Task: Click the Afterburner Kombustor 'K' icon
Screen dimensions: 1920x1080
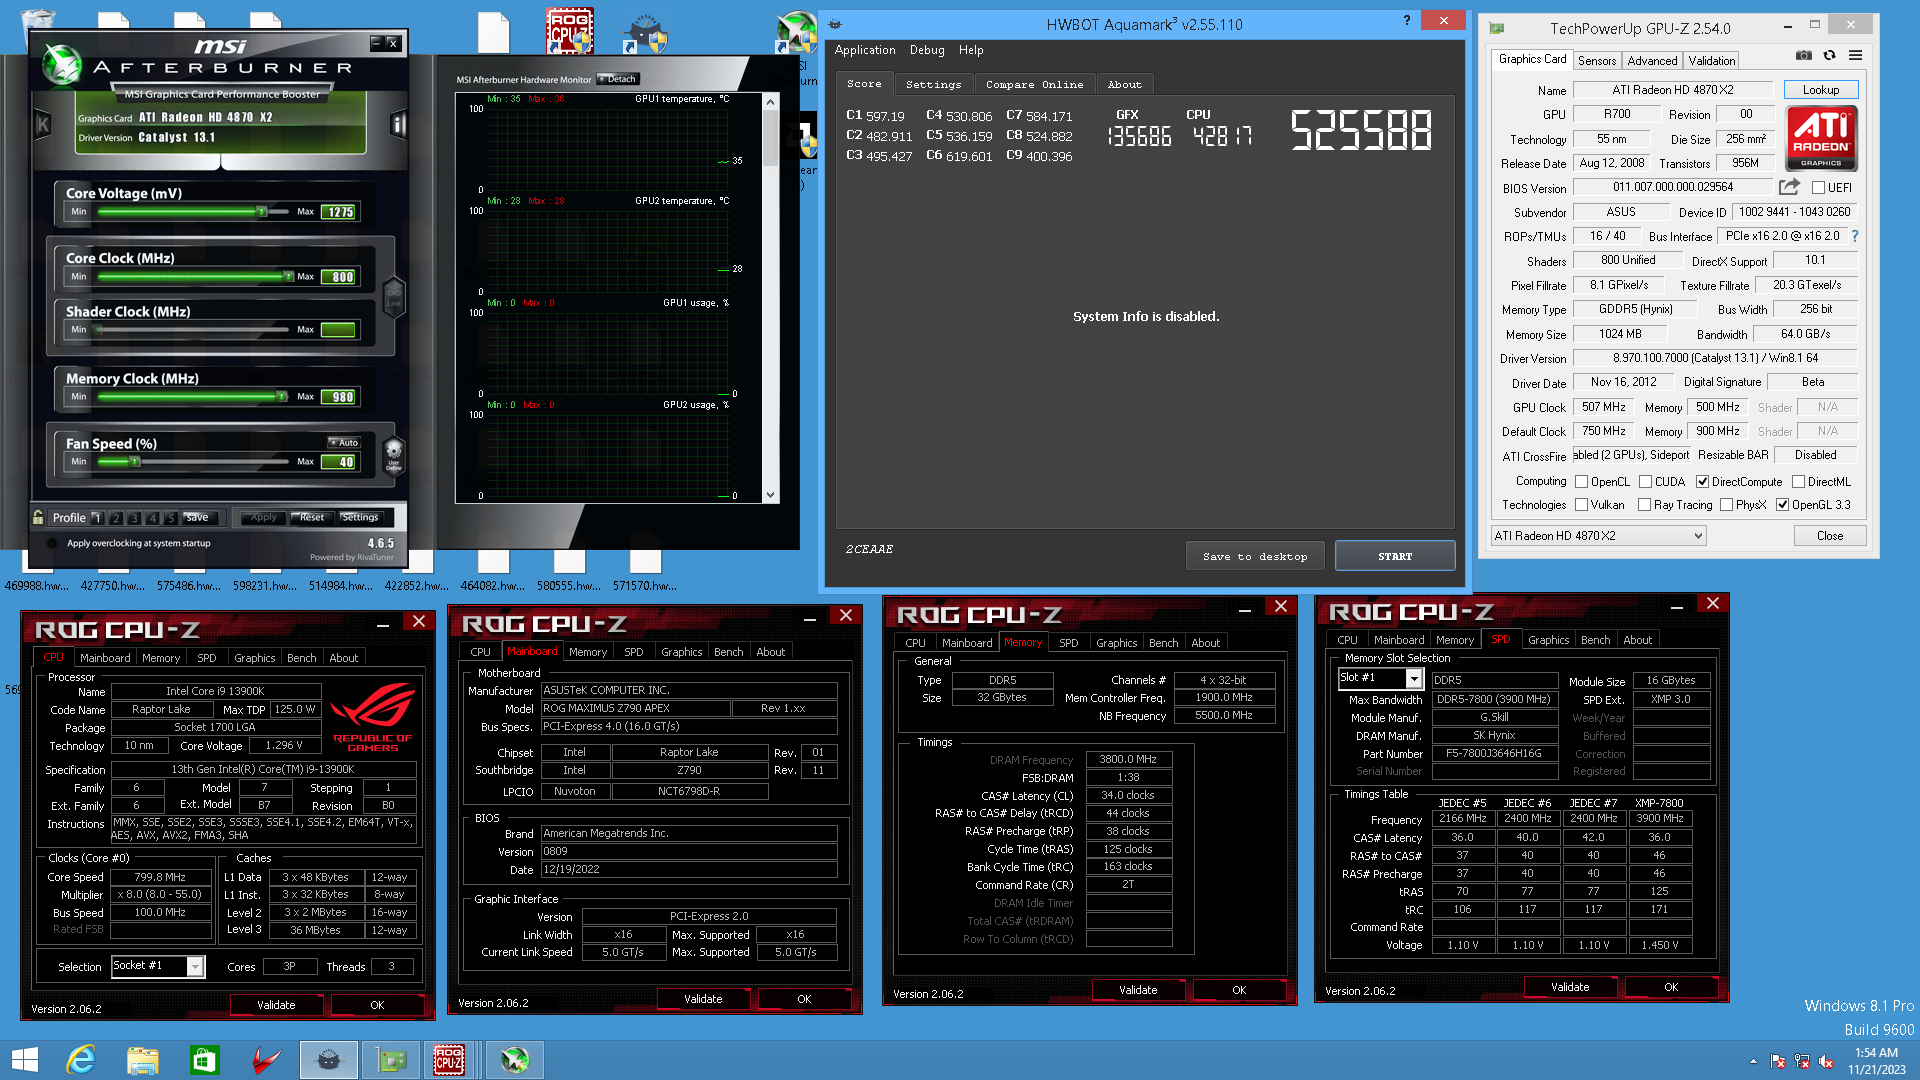Action: click(42, 124)
